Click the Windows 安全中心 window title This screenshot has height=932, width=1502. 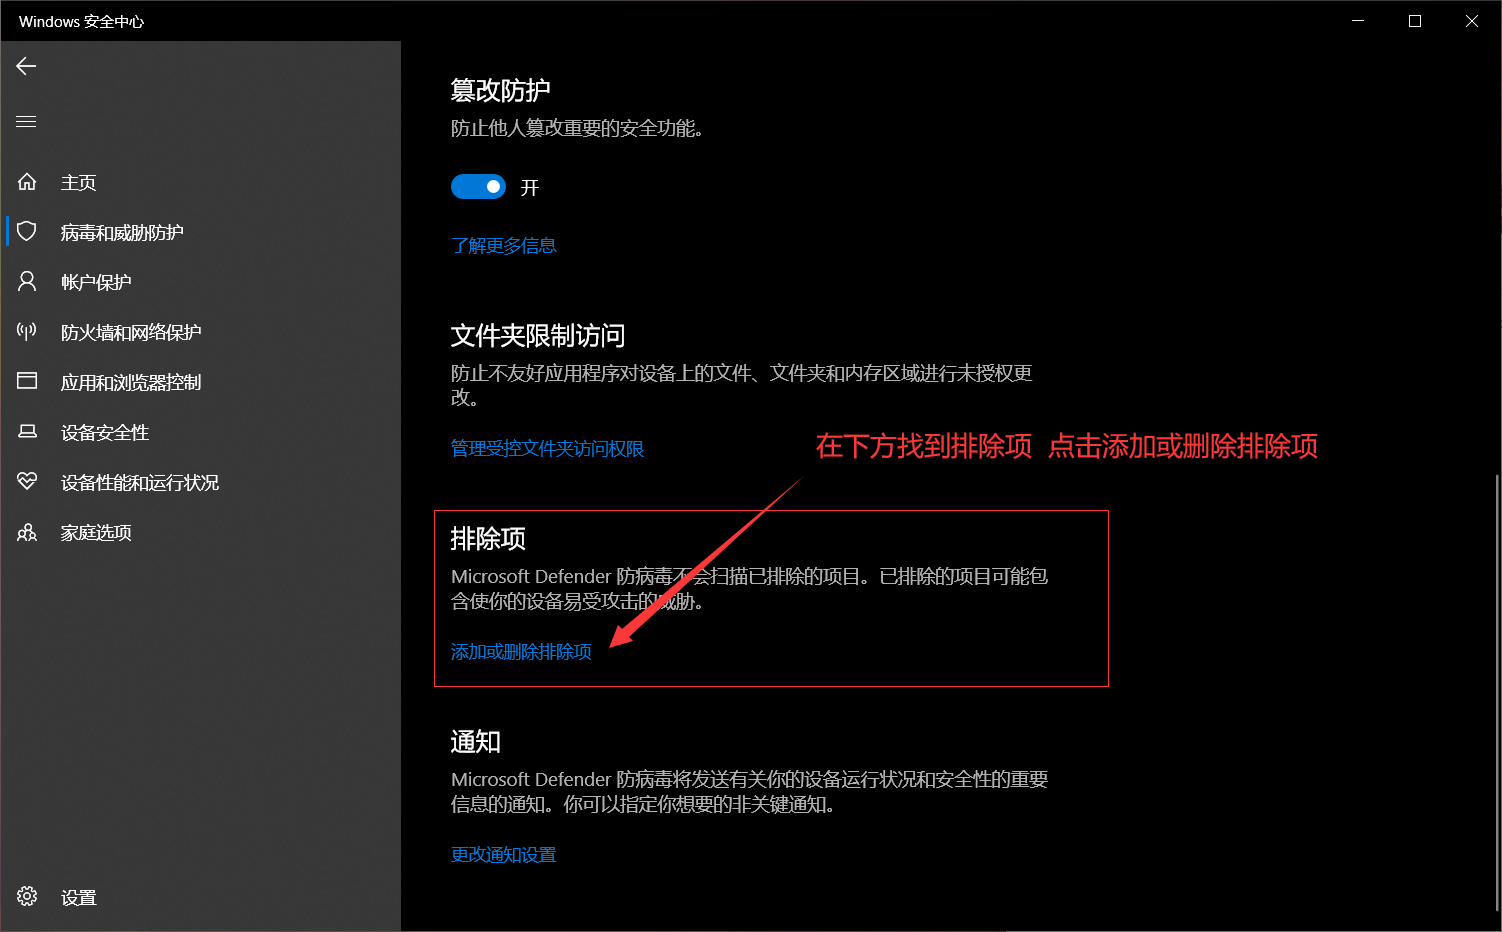click(81, 21)
